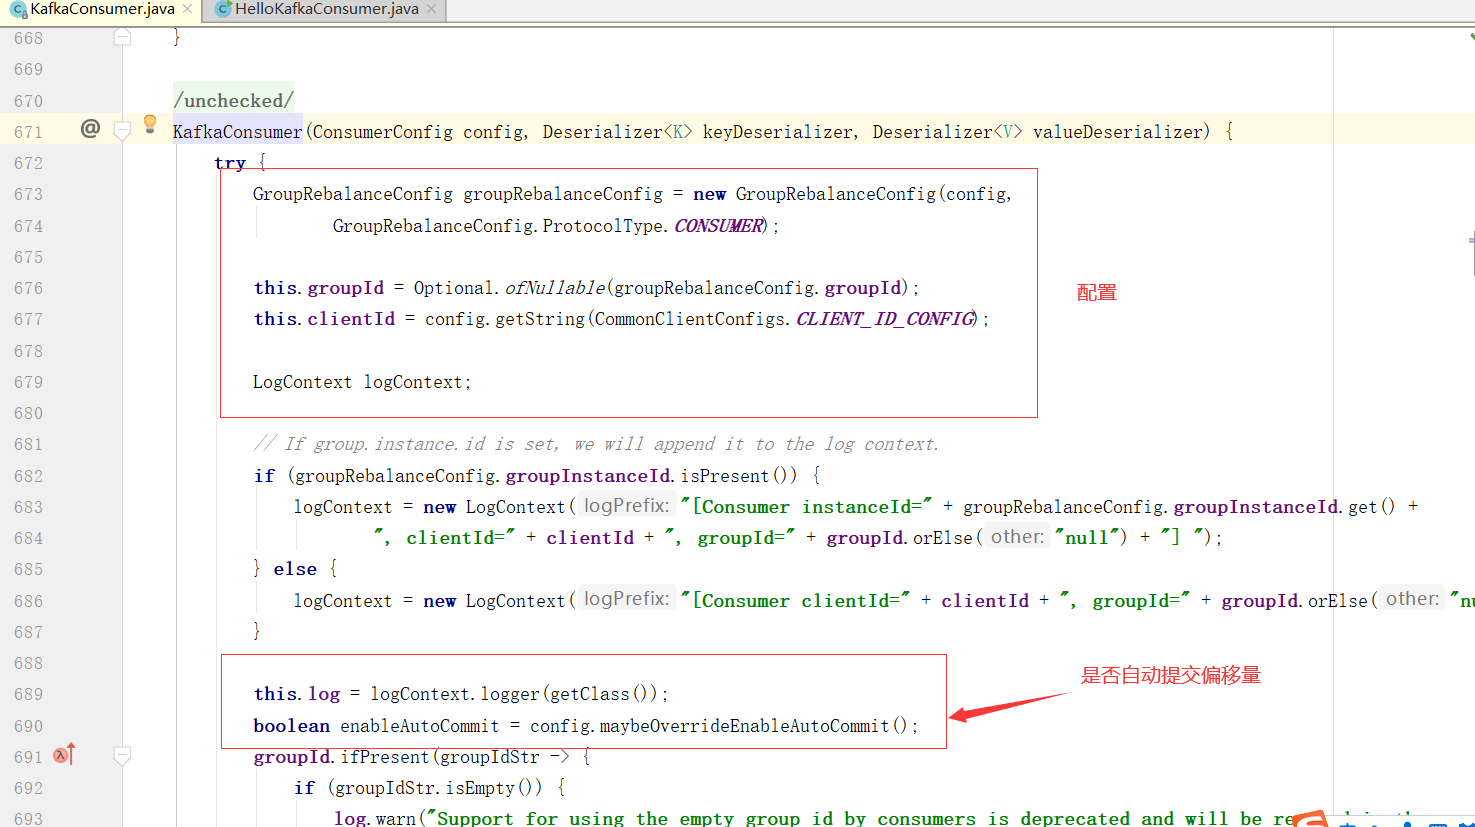Image resolution: width=1475 pixels, height=827 pixels.
Task: Click the "[Consumer clientId=" string on line 686
Action: [795, 601]
